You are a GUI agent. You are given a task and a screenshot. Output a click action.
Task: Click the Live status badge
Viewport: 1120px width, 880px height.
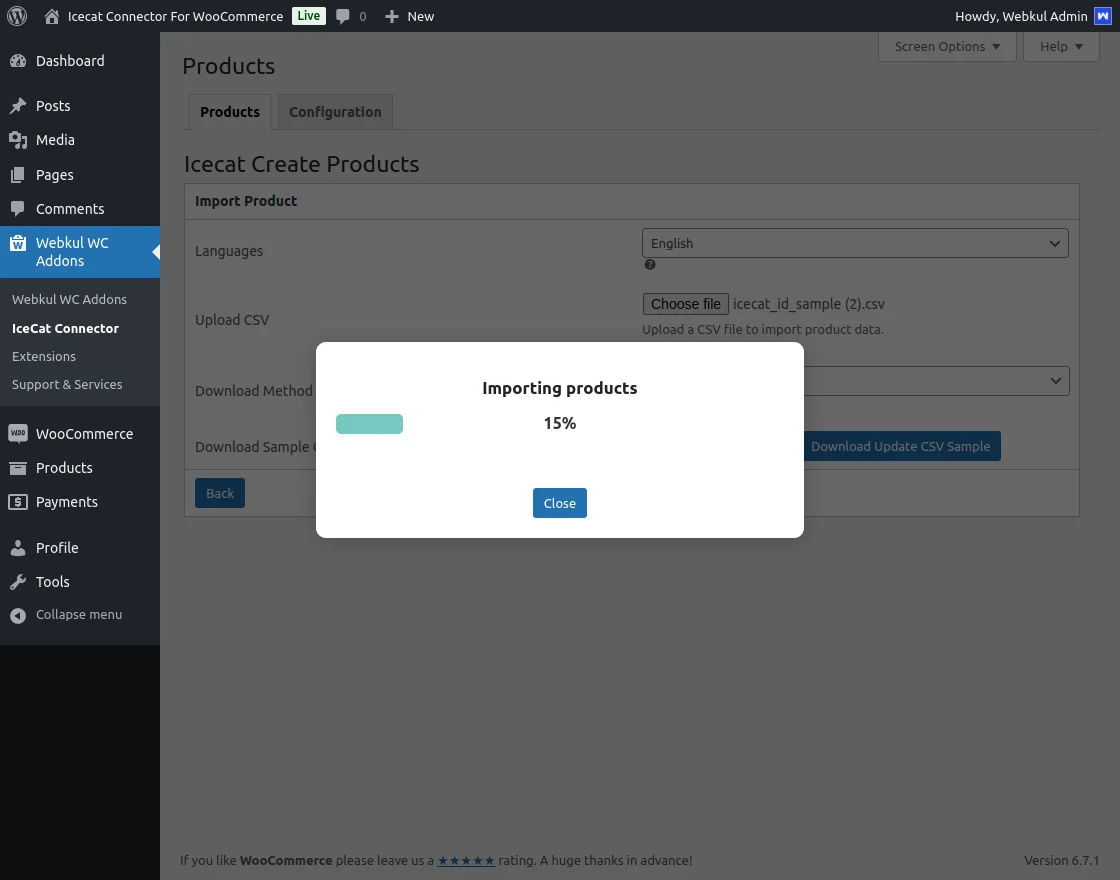[x=309, y=16]
